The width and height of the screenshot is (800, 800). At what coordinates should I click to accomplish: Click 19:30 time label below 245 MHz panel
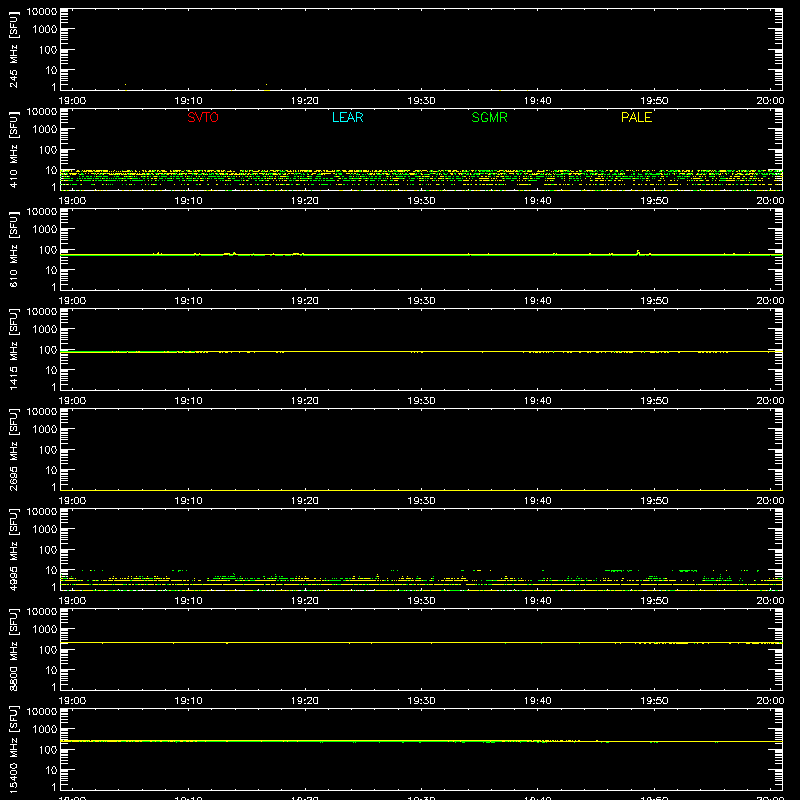(421, 101)
